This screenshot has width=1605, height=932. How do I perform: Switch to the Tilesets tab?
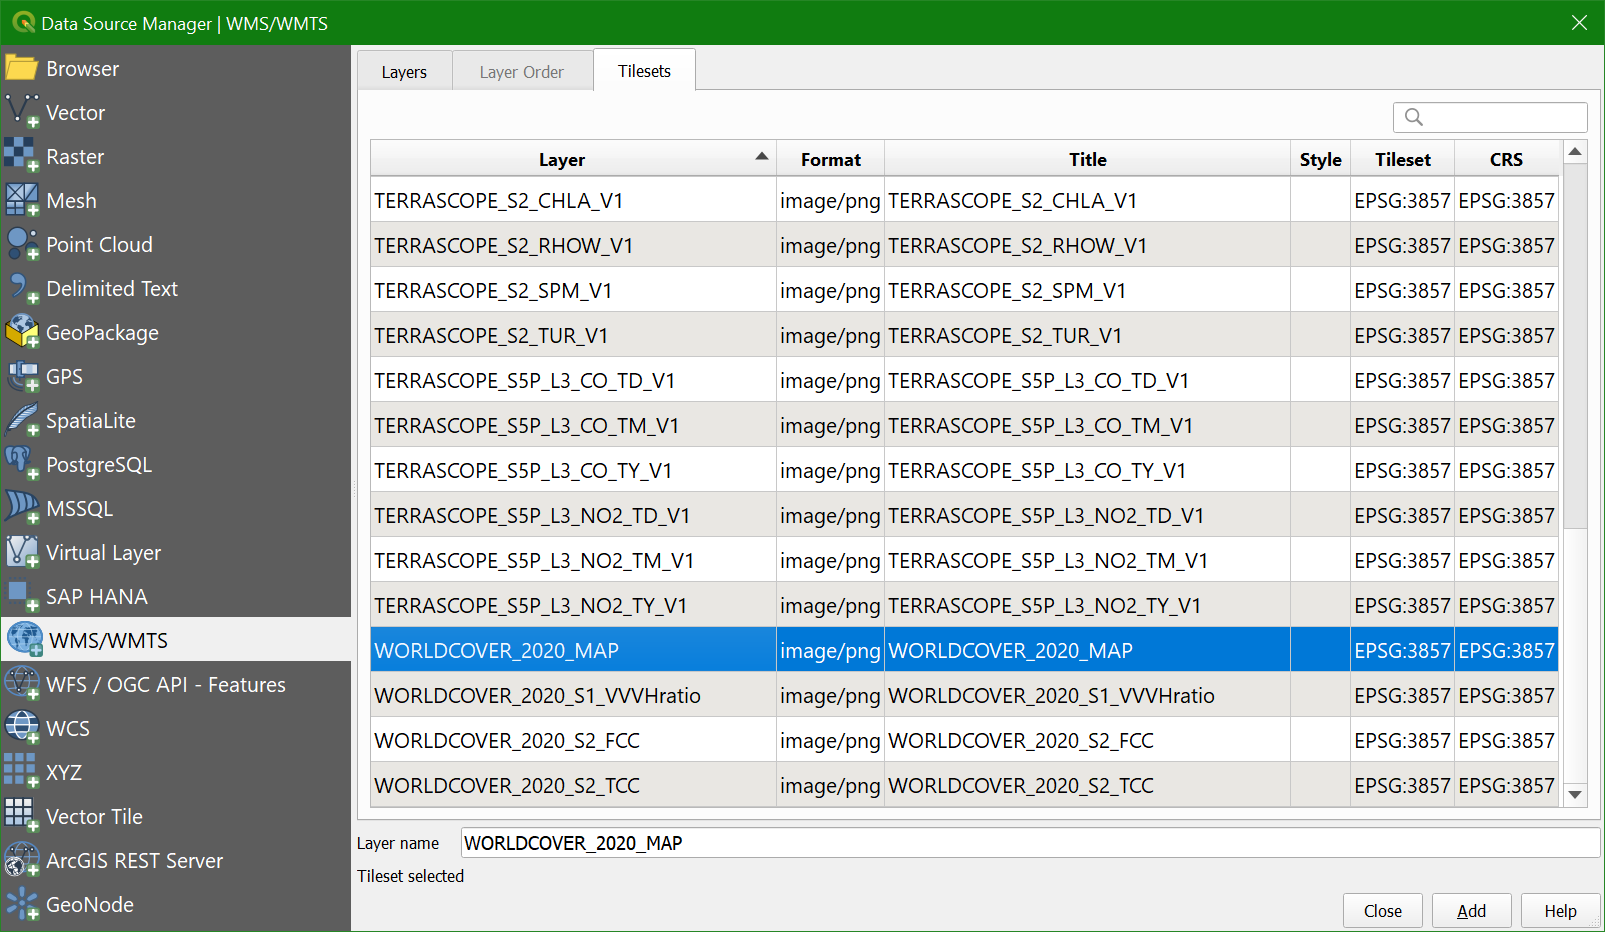(x=644, y=70)
